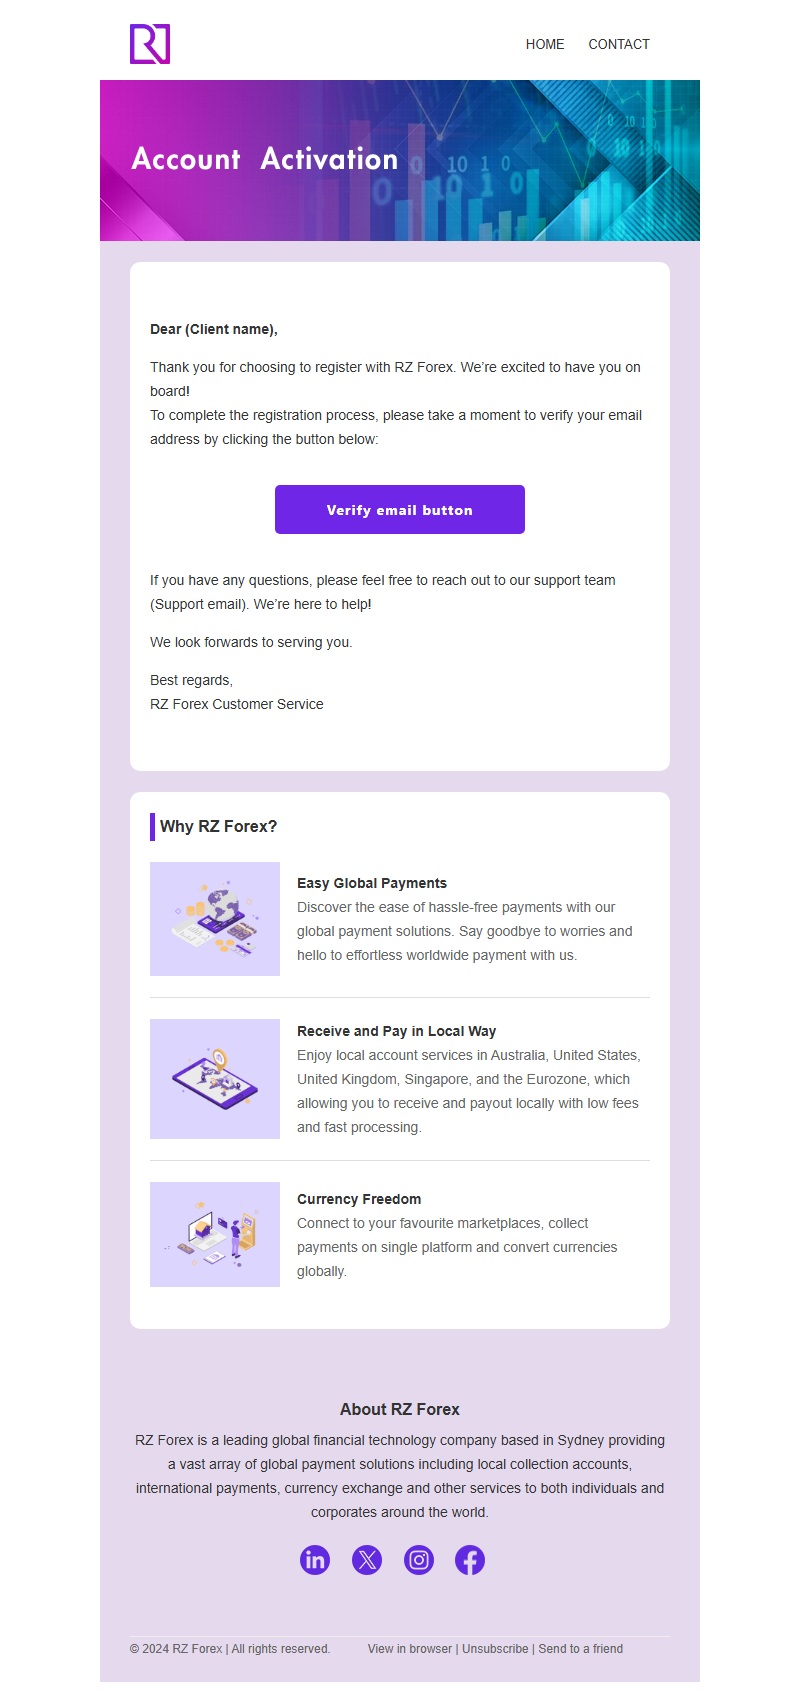Go to the HOME menu item
Image resolution: width=800 pixels, height=1690 pixels.
[545, 44]
